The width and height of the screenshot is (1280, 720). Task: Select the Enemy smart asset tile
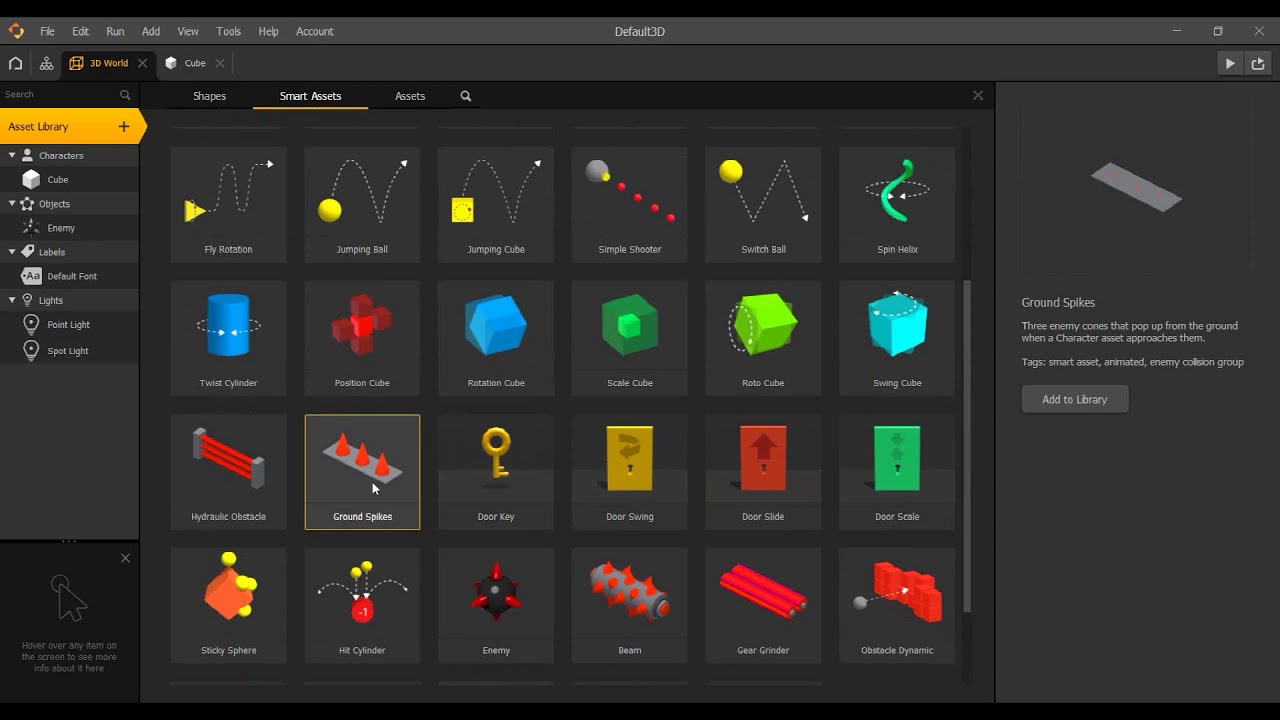click(496, 605)
